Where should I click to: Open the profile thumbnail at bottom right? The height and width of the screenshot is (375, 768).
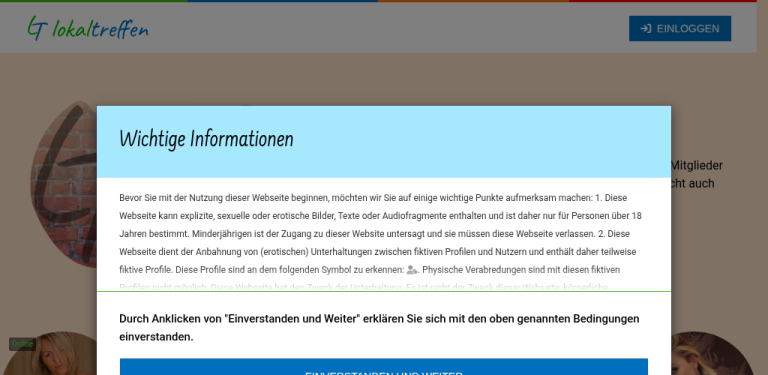(713, 353)
